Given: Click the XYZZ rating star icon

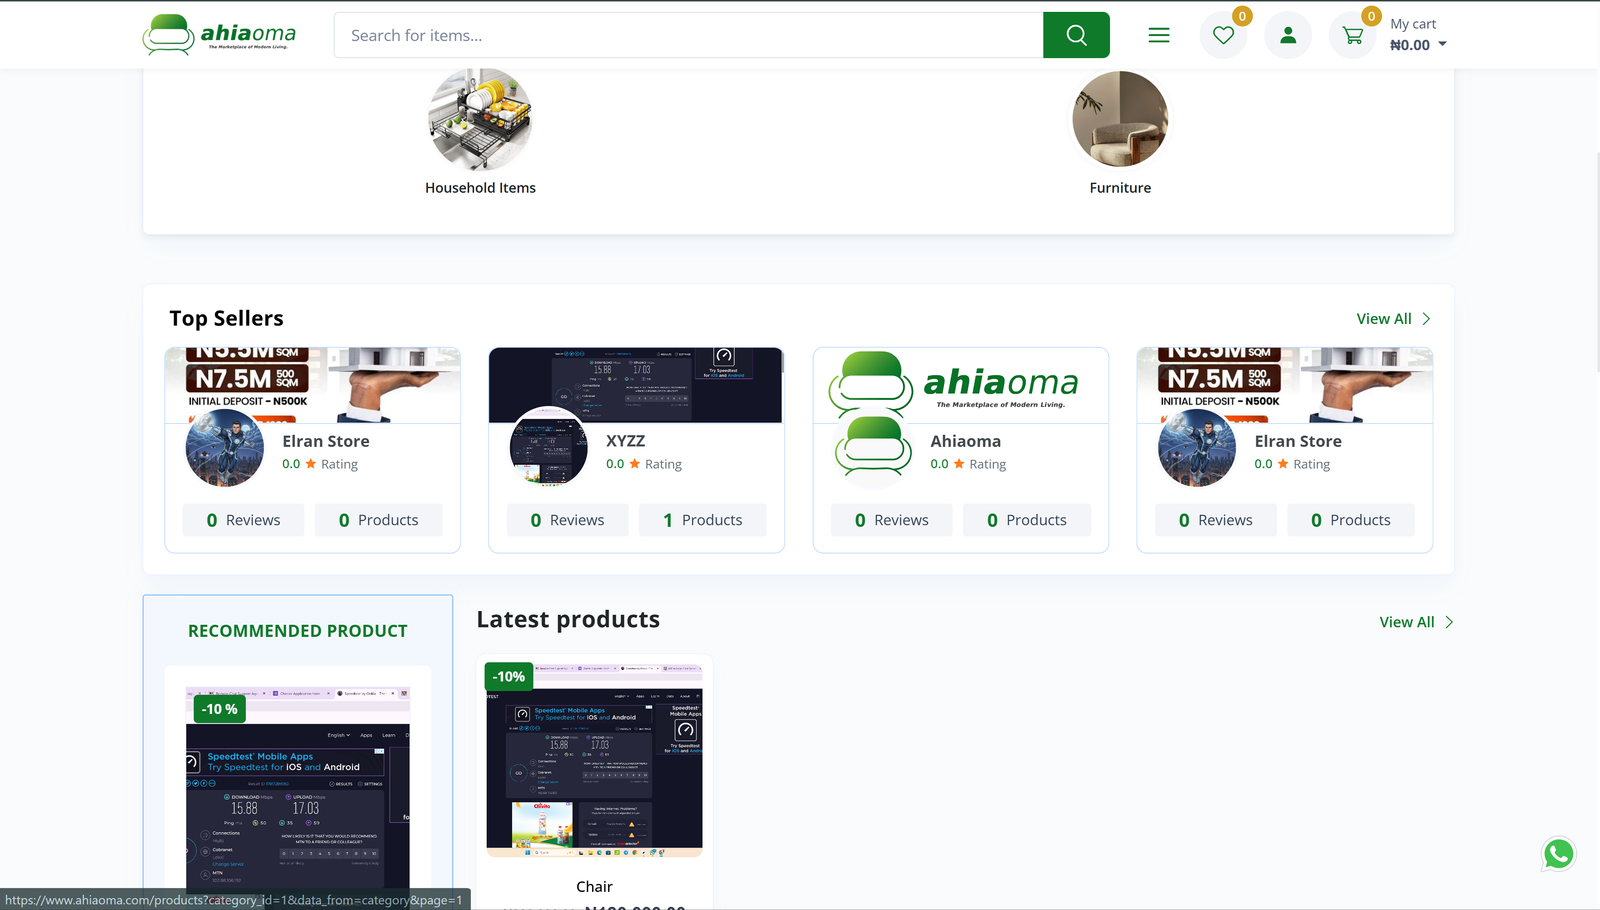Looking at the screenshot, I should click(634, 464).
